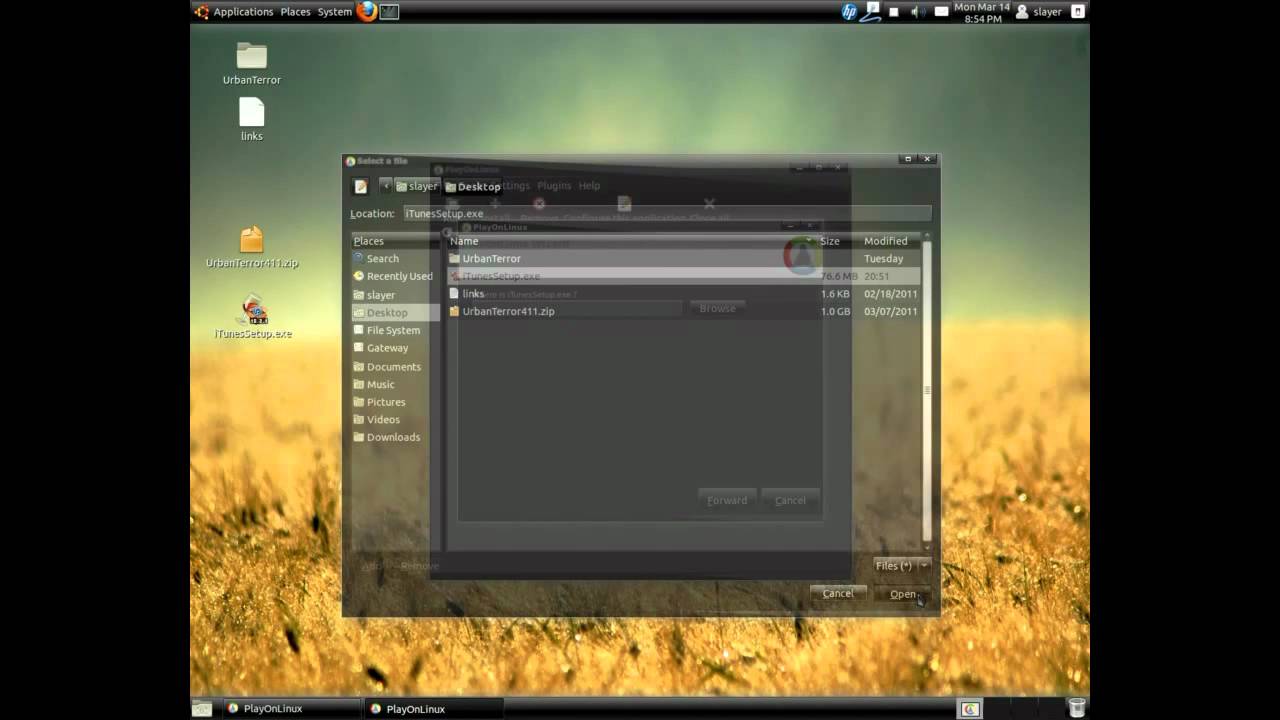Image resolution: width=1280 pixels, height=720 pixels.
Task: Sort files by Modified column
Action: click(890, 241)
